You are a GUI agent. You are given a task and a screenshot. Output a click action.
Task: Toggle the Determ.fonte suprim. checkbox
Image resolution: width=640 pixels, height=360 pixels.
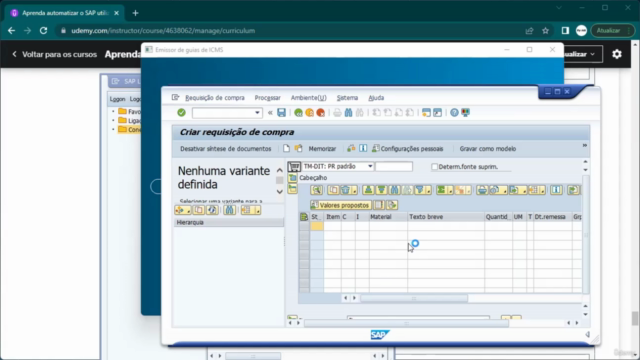[x=434, y=167]
